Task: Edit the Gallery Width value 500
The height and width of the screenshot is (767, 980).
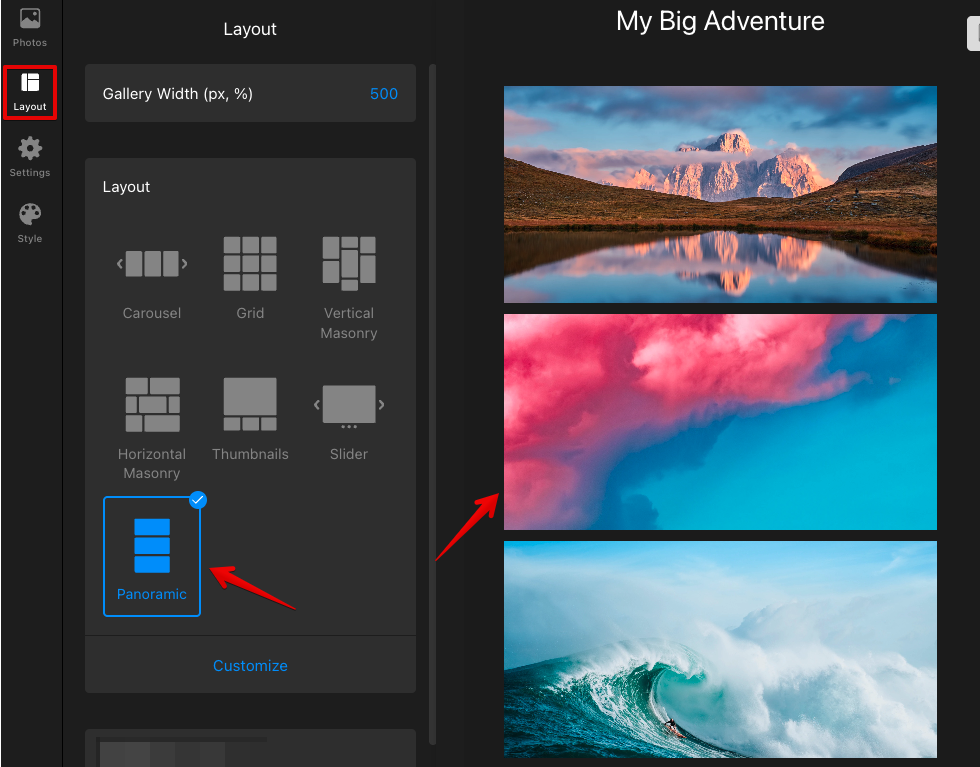Action: pos(384,94)
